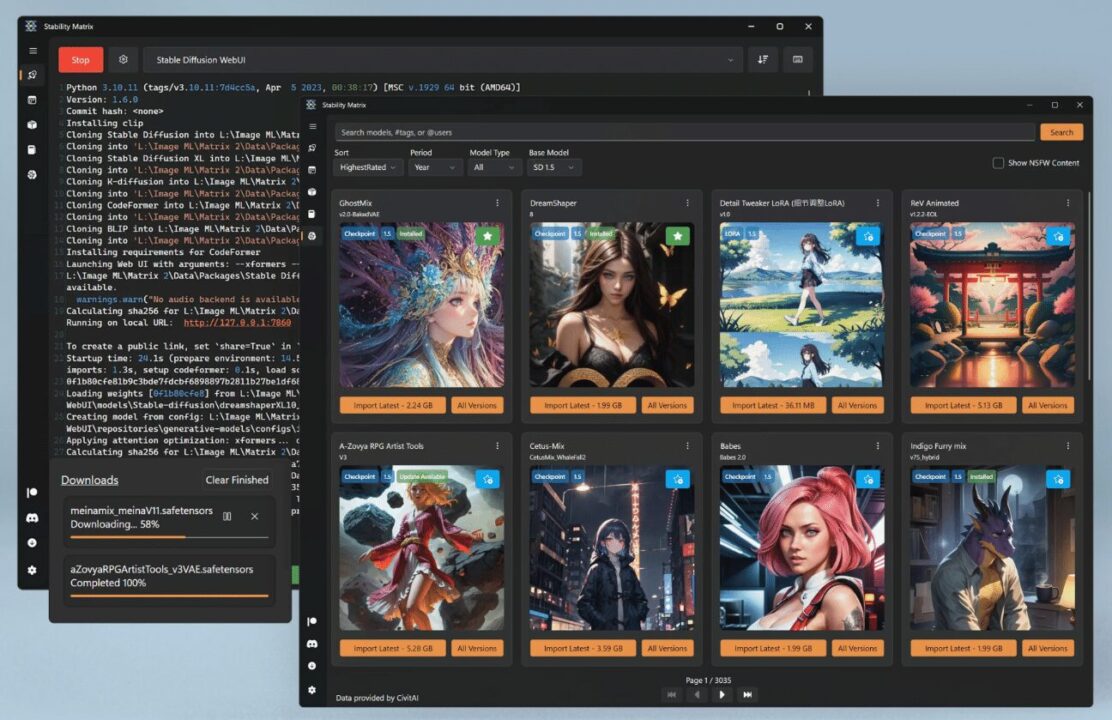Toggle auto-scroll icon in back window toolbar

[763, 60]
